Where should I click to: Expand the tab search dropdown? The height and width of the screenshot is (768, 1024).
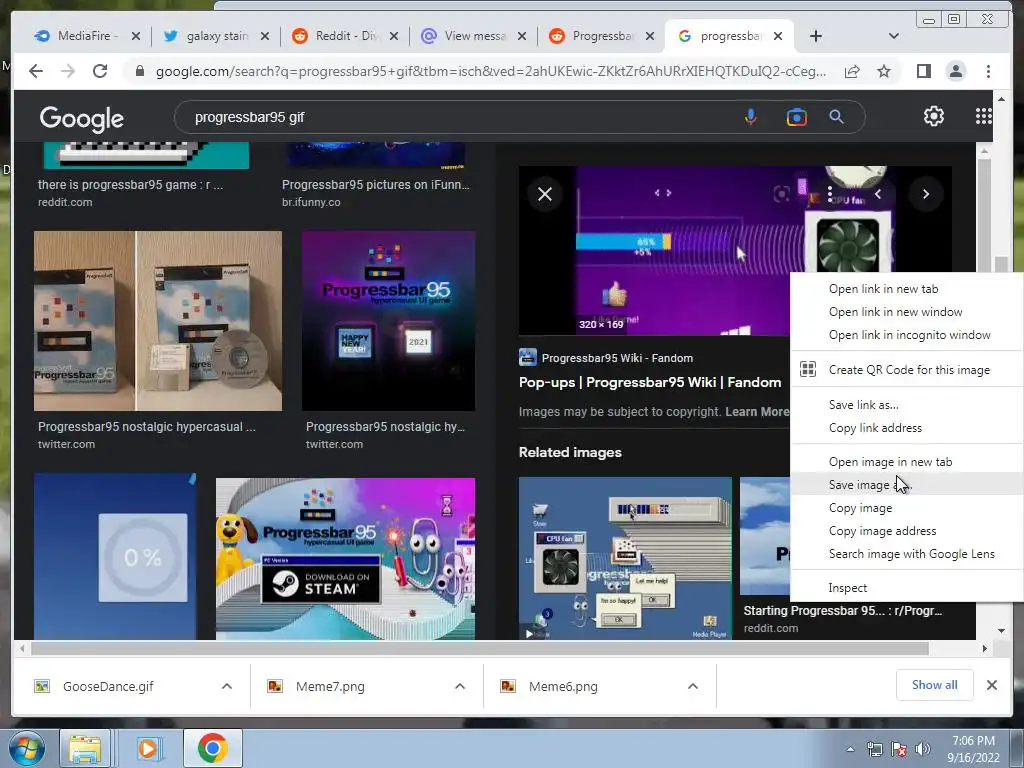(894, 37)
